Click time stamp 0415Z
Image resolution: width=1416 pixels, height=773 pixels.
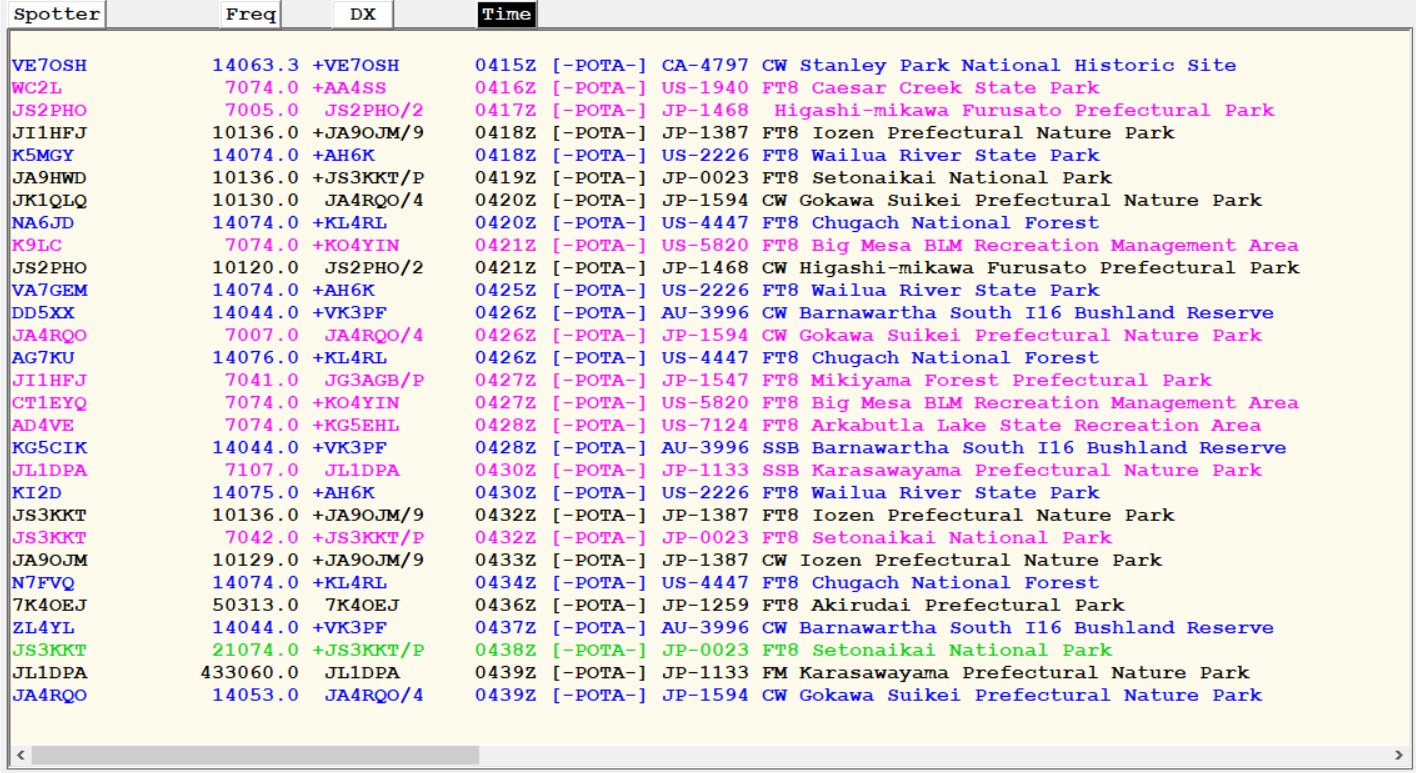point(506,66)
